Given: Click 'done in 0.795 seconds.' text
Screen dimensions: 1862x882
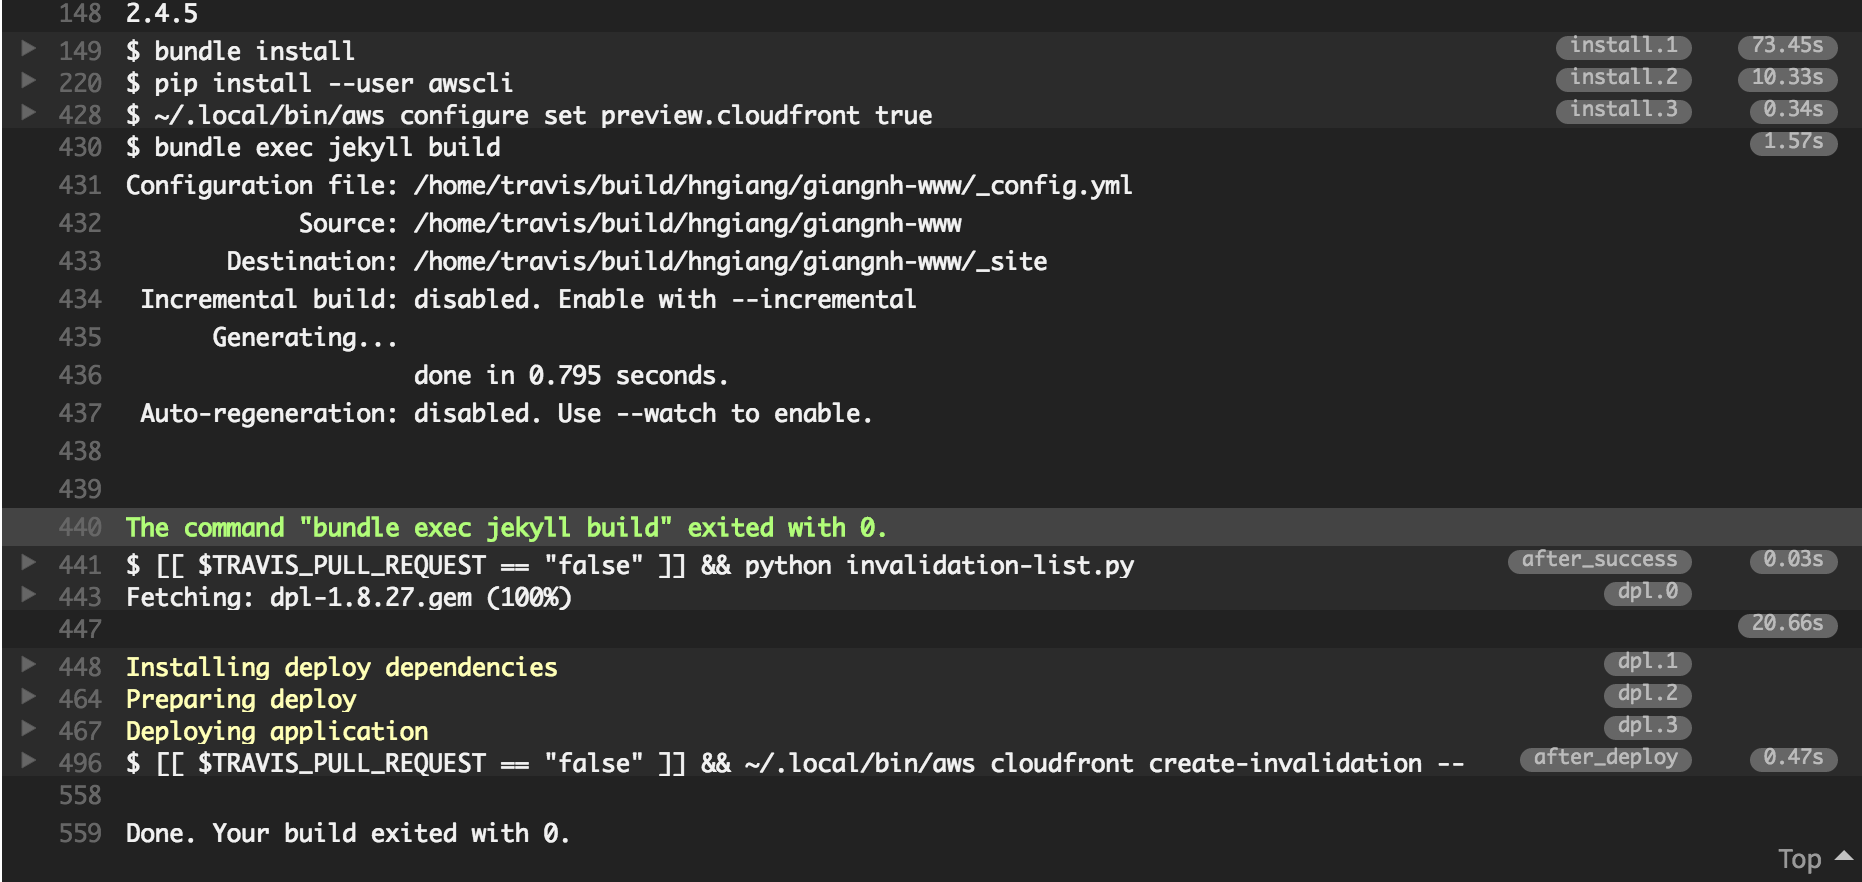Looking at the screenshot, I should pyautogui.click(x=571, y=375).
